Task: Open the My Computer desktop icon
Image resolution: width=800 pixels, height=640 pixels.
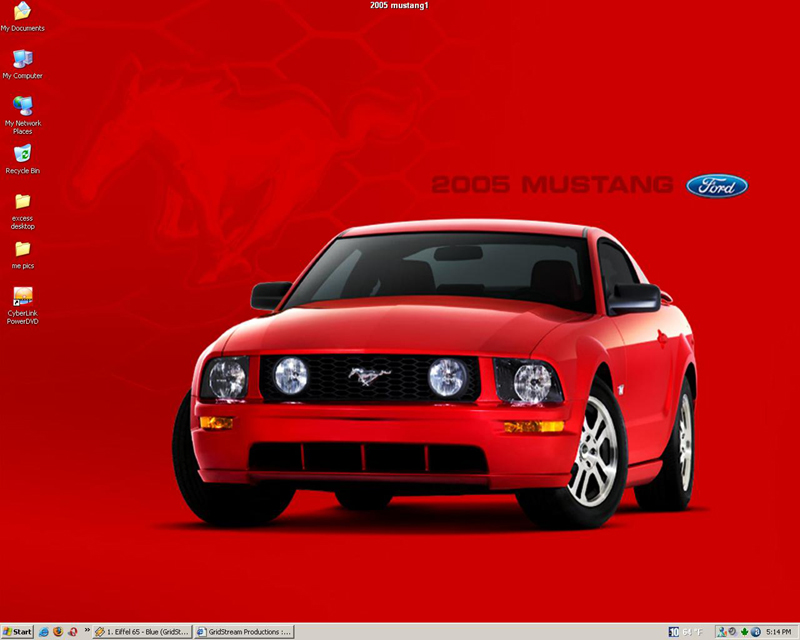Action: (x=22, y=60)
